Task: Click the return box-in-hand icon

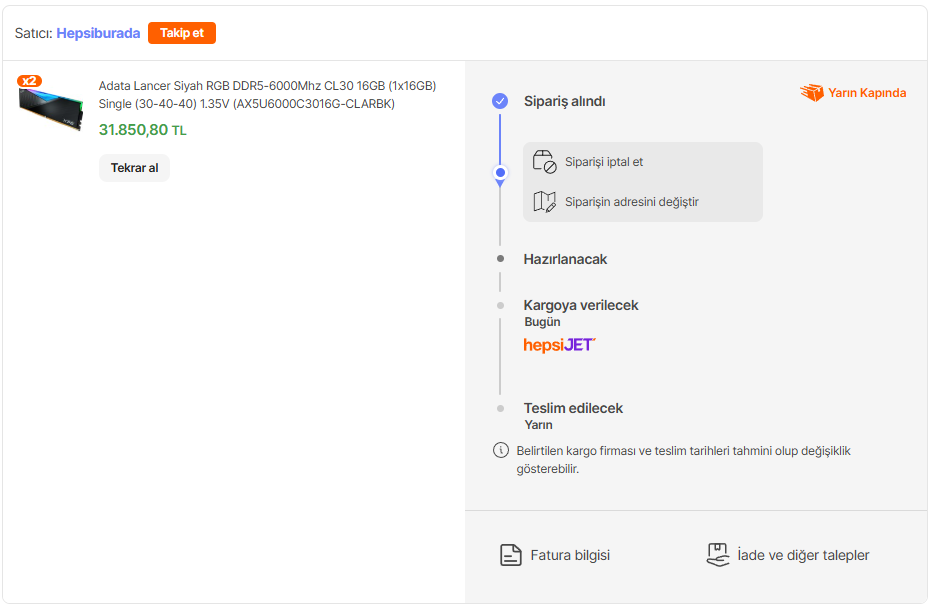Action: point(718,555)
